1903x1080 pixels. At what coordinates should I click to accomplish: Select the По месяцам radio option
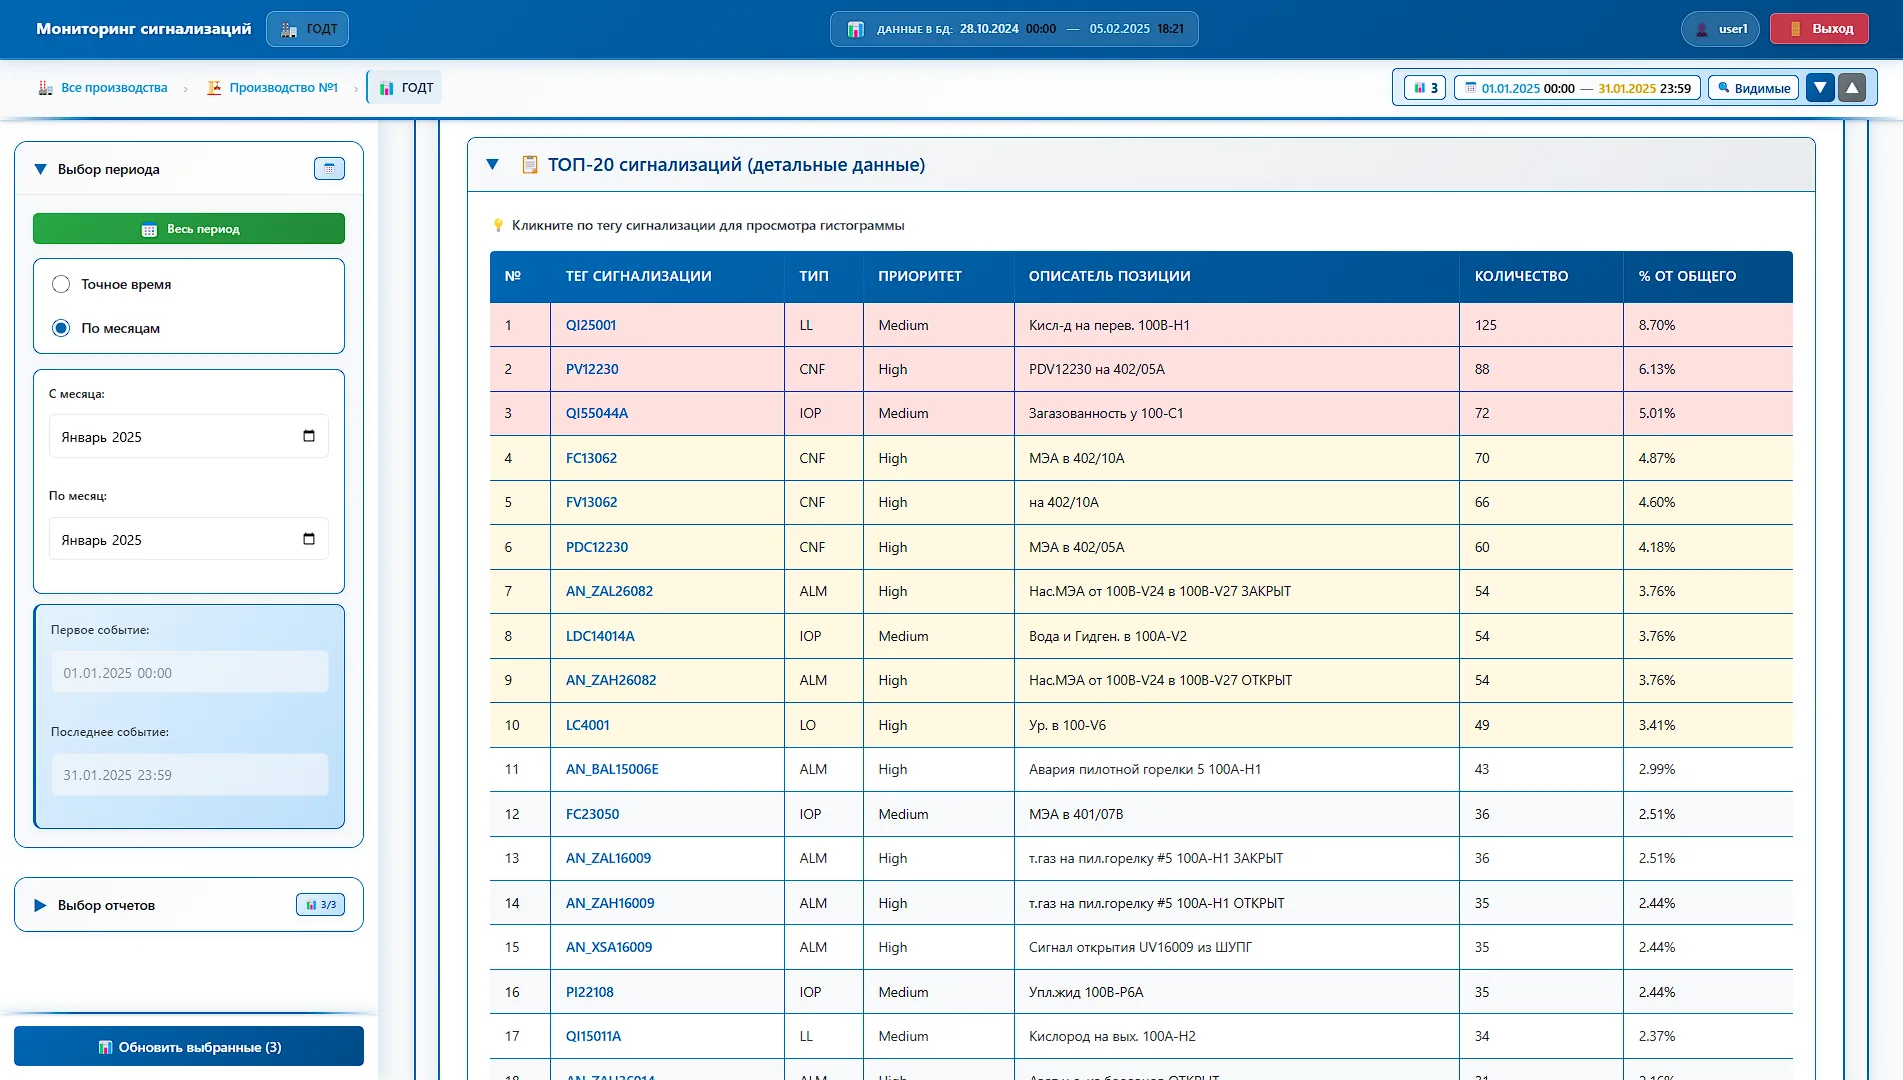click(x=61, y=328)
